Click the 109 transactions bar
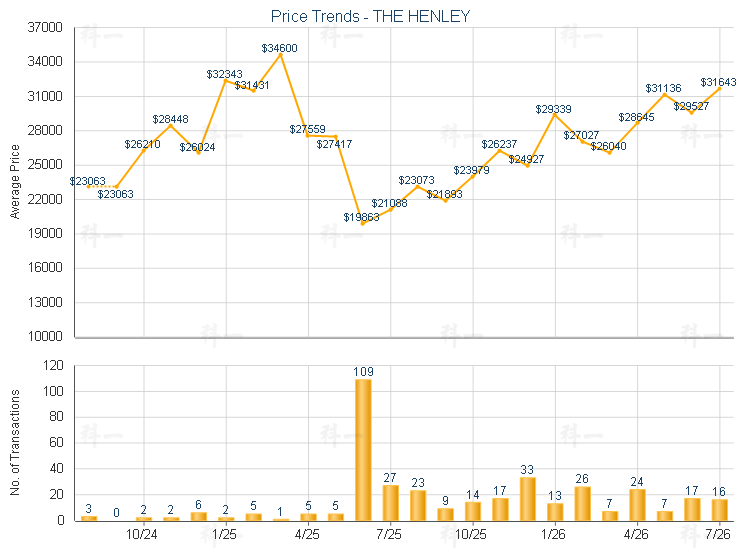This screenshot has height=550, width=740. 363,450
